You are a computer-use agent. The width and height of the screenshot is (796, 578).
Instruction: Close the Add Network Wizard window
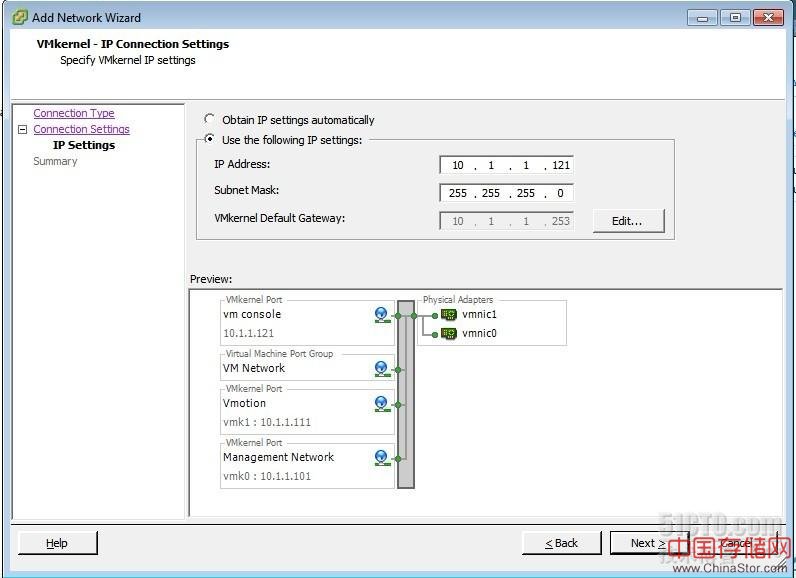(768, 17)
